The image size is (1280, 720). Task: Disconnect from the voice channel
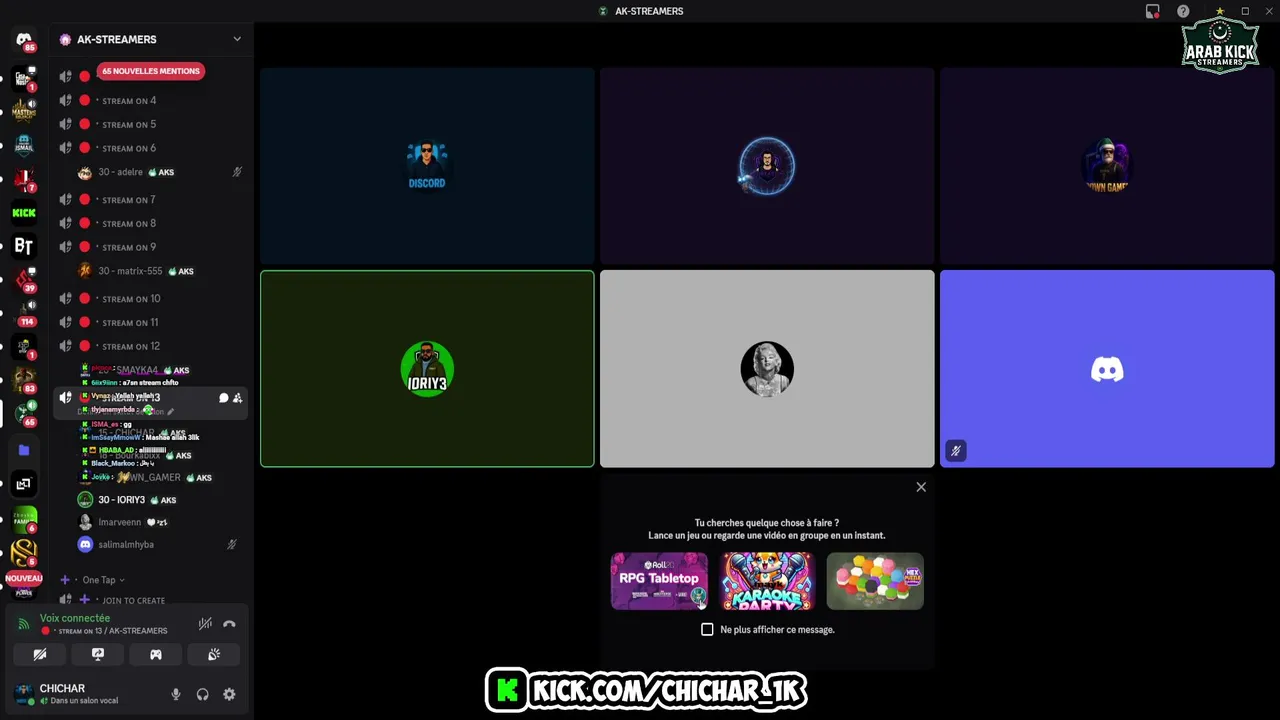click(229, 624)
